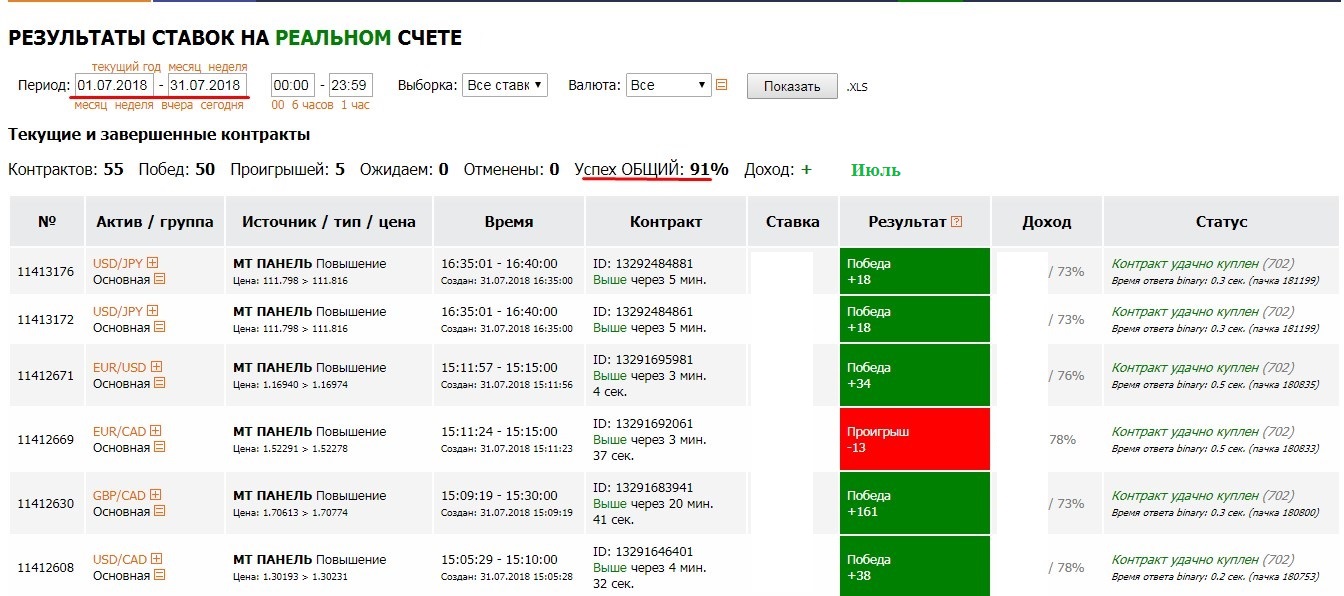Open the USD/JPY asset link in row 11413172
This screenshot has width=1344, height=596.
118,311
